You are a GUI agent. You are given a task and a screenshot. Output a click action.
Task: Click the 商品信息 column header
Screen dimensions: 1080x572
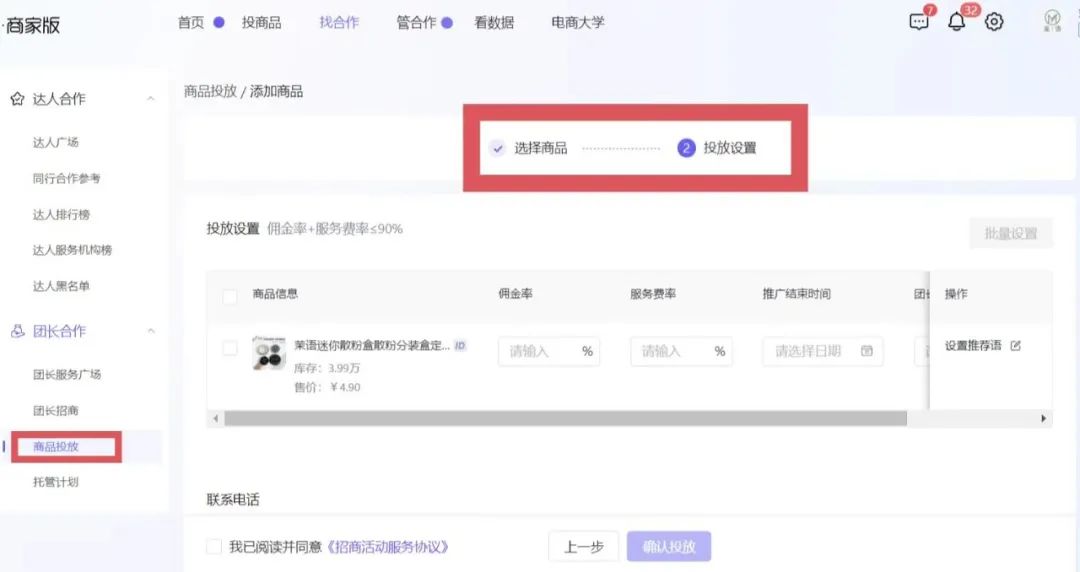click(275, 294)
